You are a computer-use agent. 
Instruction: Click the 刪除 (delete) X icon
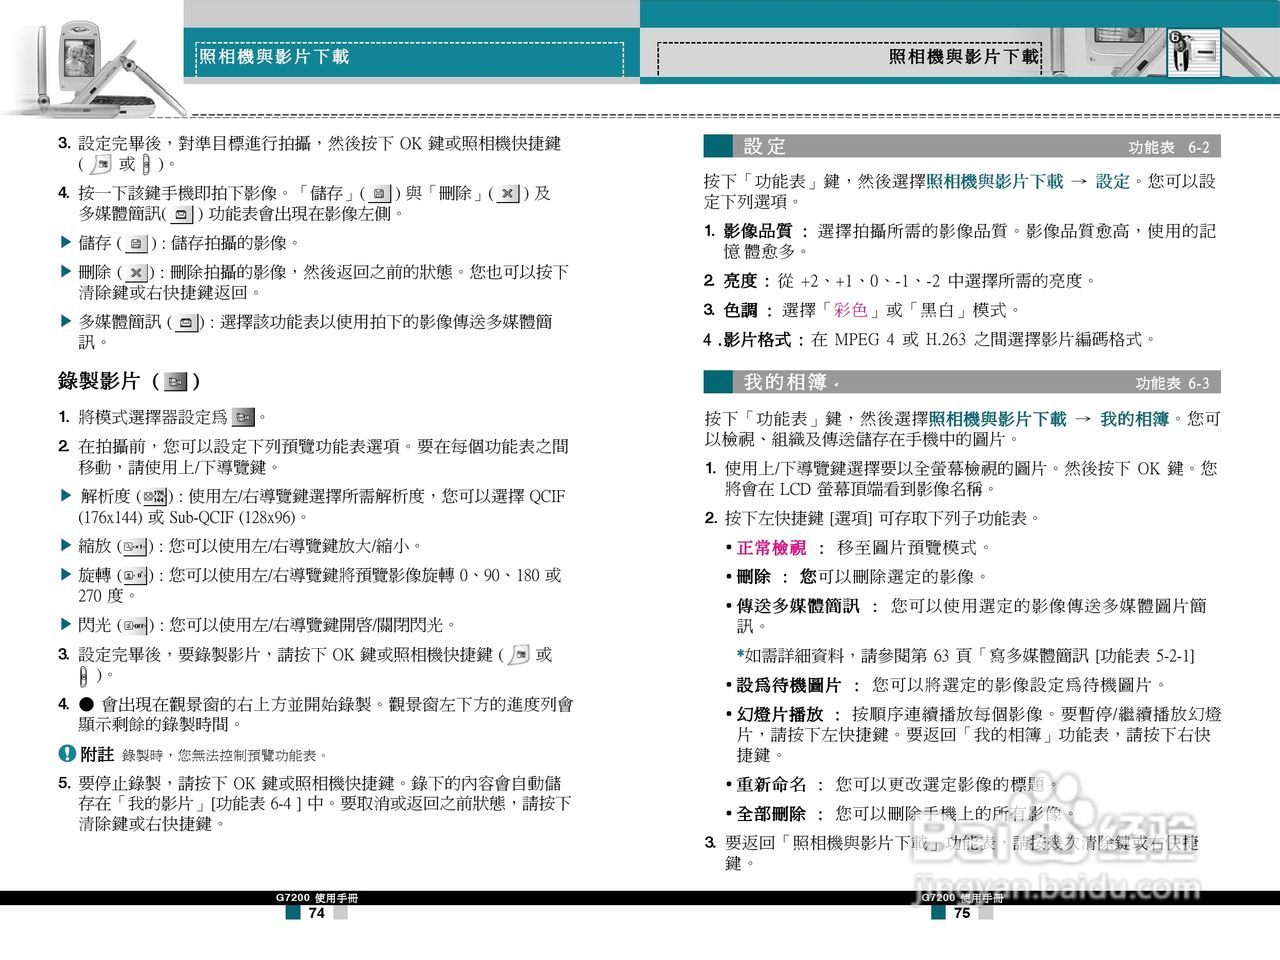click(137, 272)
